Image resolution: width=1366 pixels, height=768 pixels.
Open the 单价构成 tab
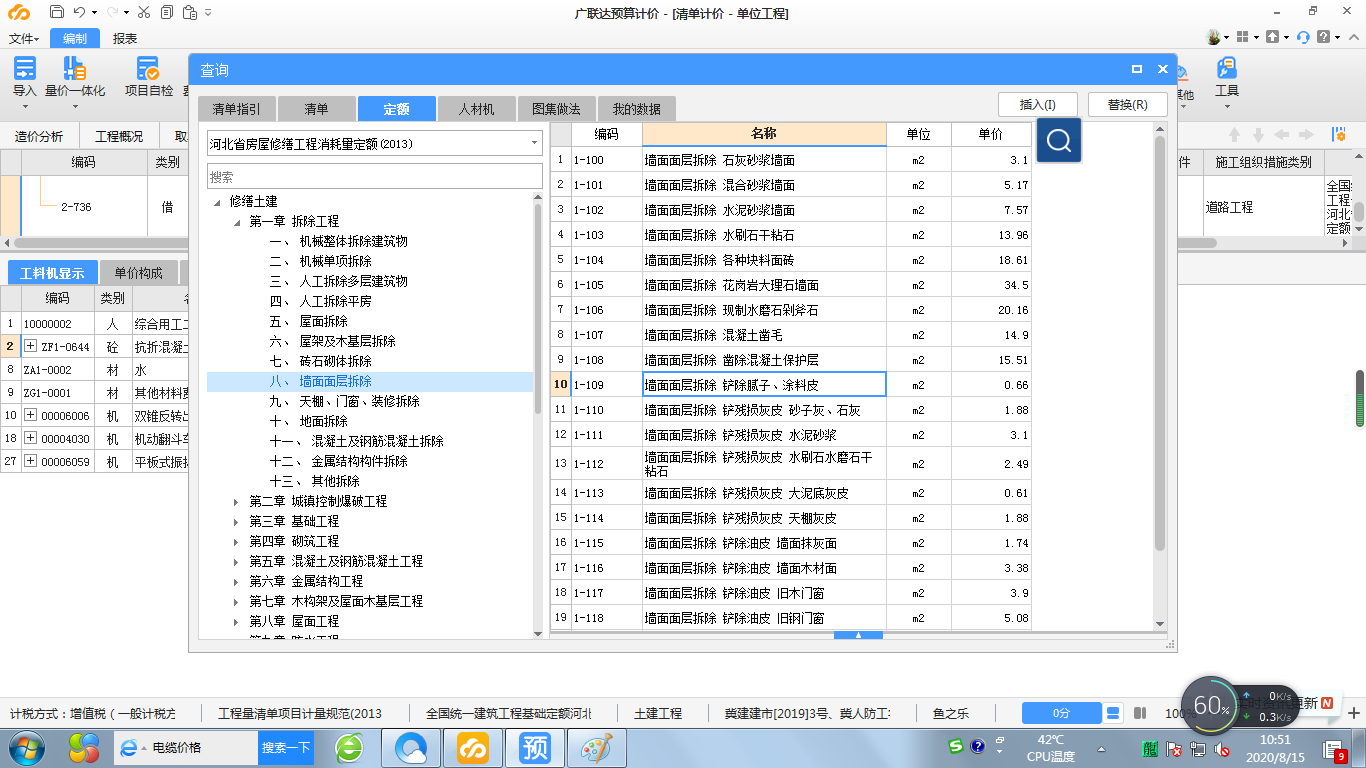pos(138,273)
